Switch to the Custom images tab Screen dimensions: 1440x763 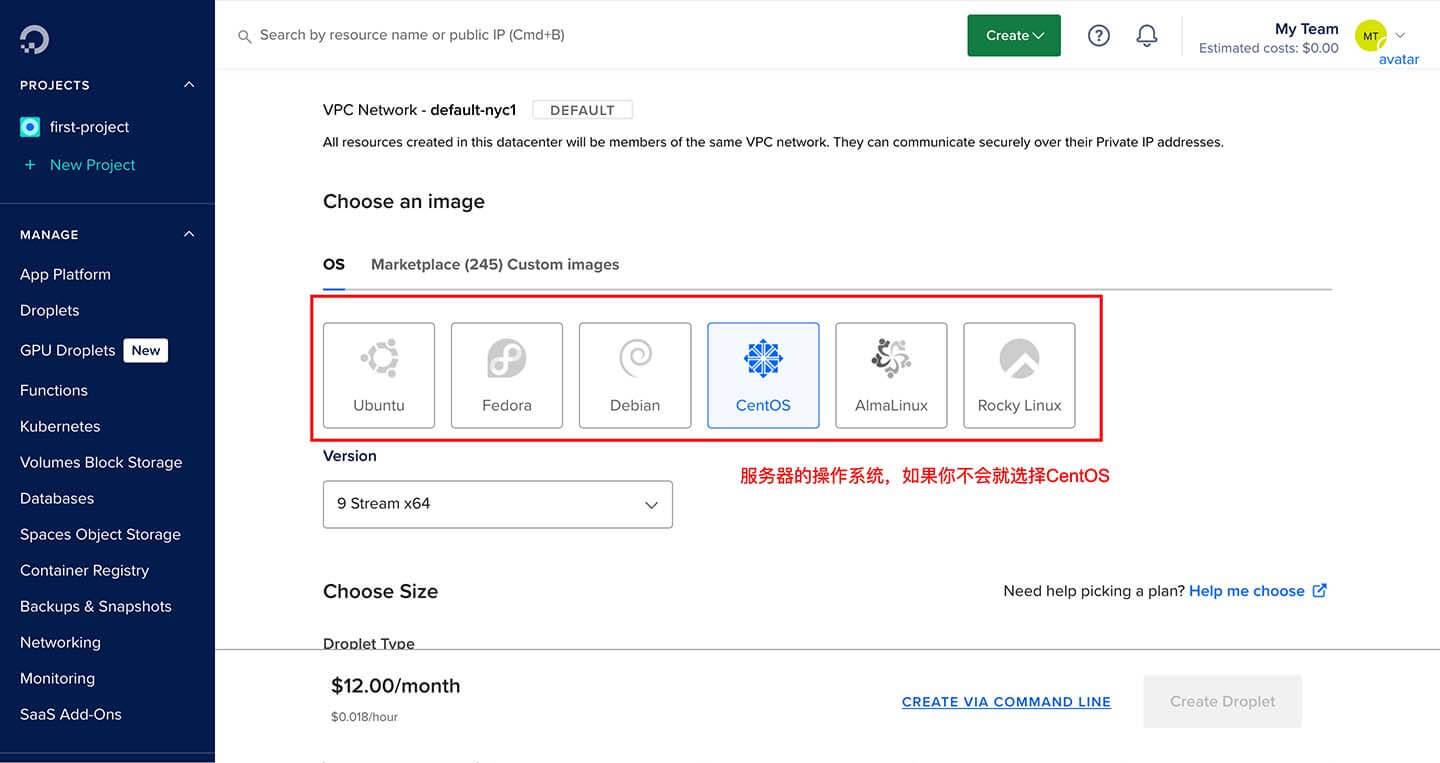point(564,265)
